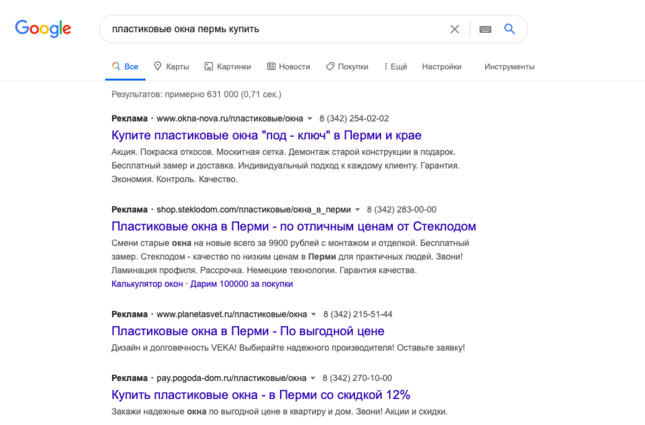This screenshot has width=645, height=425.
Task: Expand the Ещё menu
Action: coord(395,66)
